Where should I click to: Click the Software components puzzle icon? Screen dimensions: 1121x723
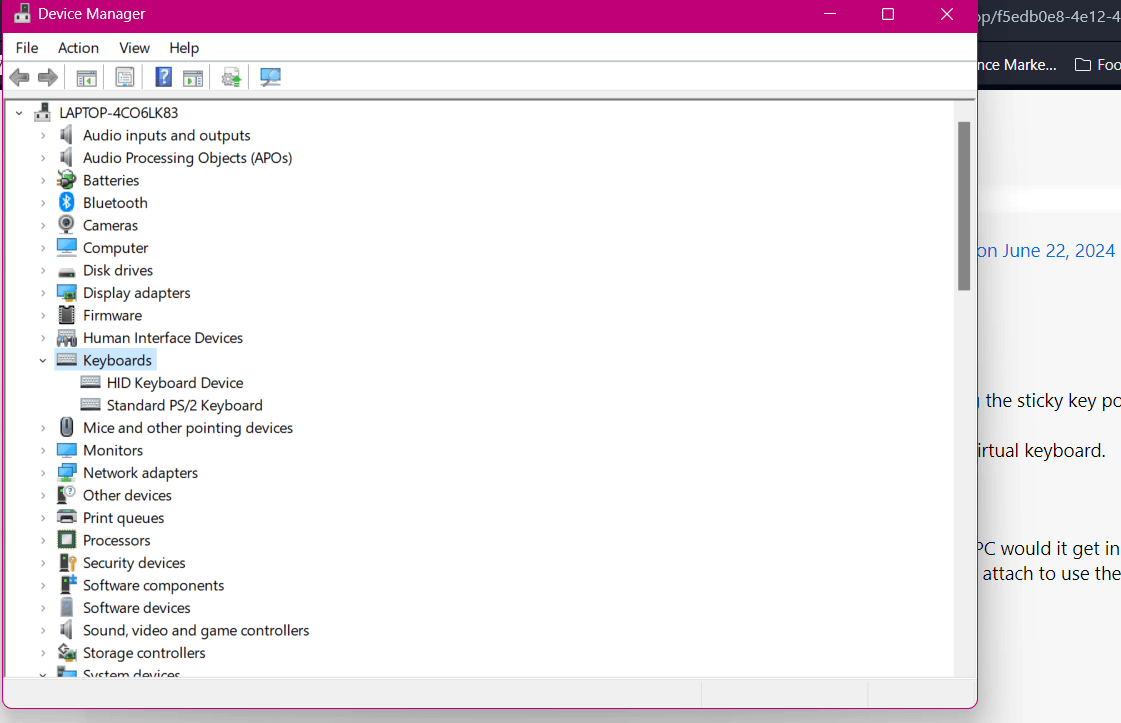pos(67,584)
